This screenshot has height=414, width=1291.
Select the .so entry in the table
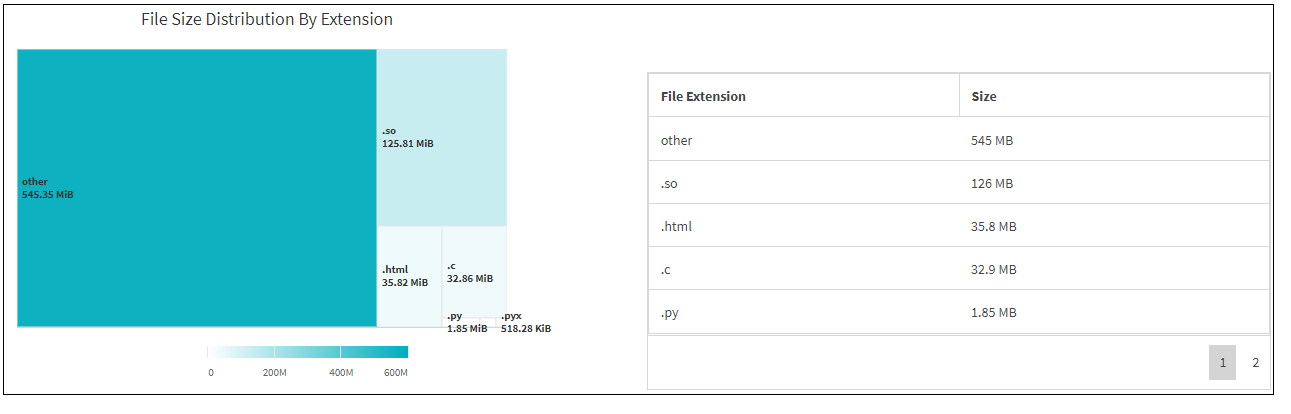click(x=670, y=183)
